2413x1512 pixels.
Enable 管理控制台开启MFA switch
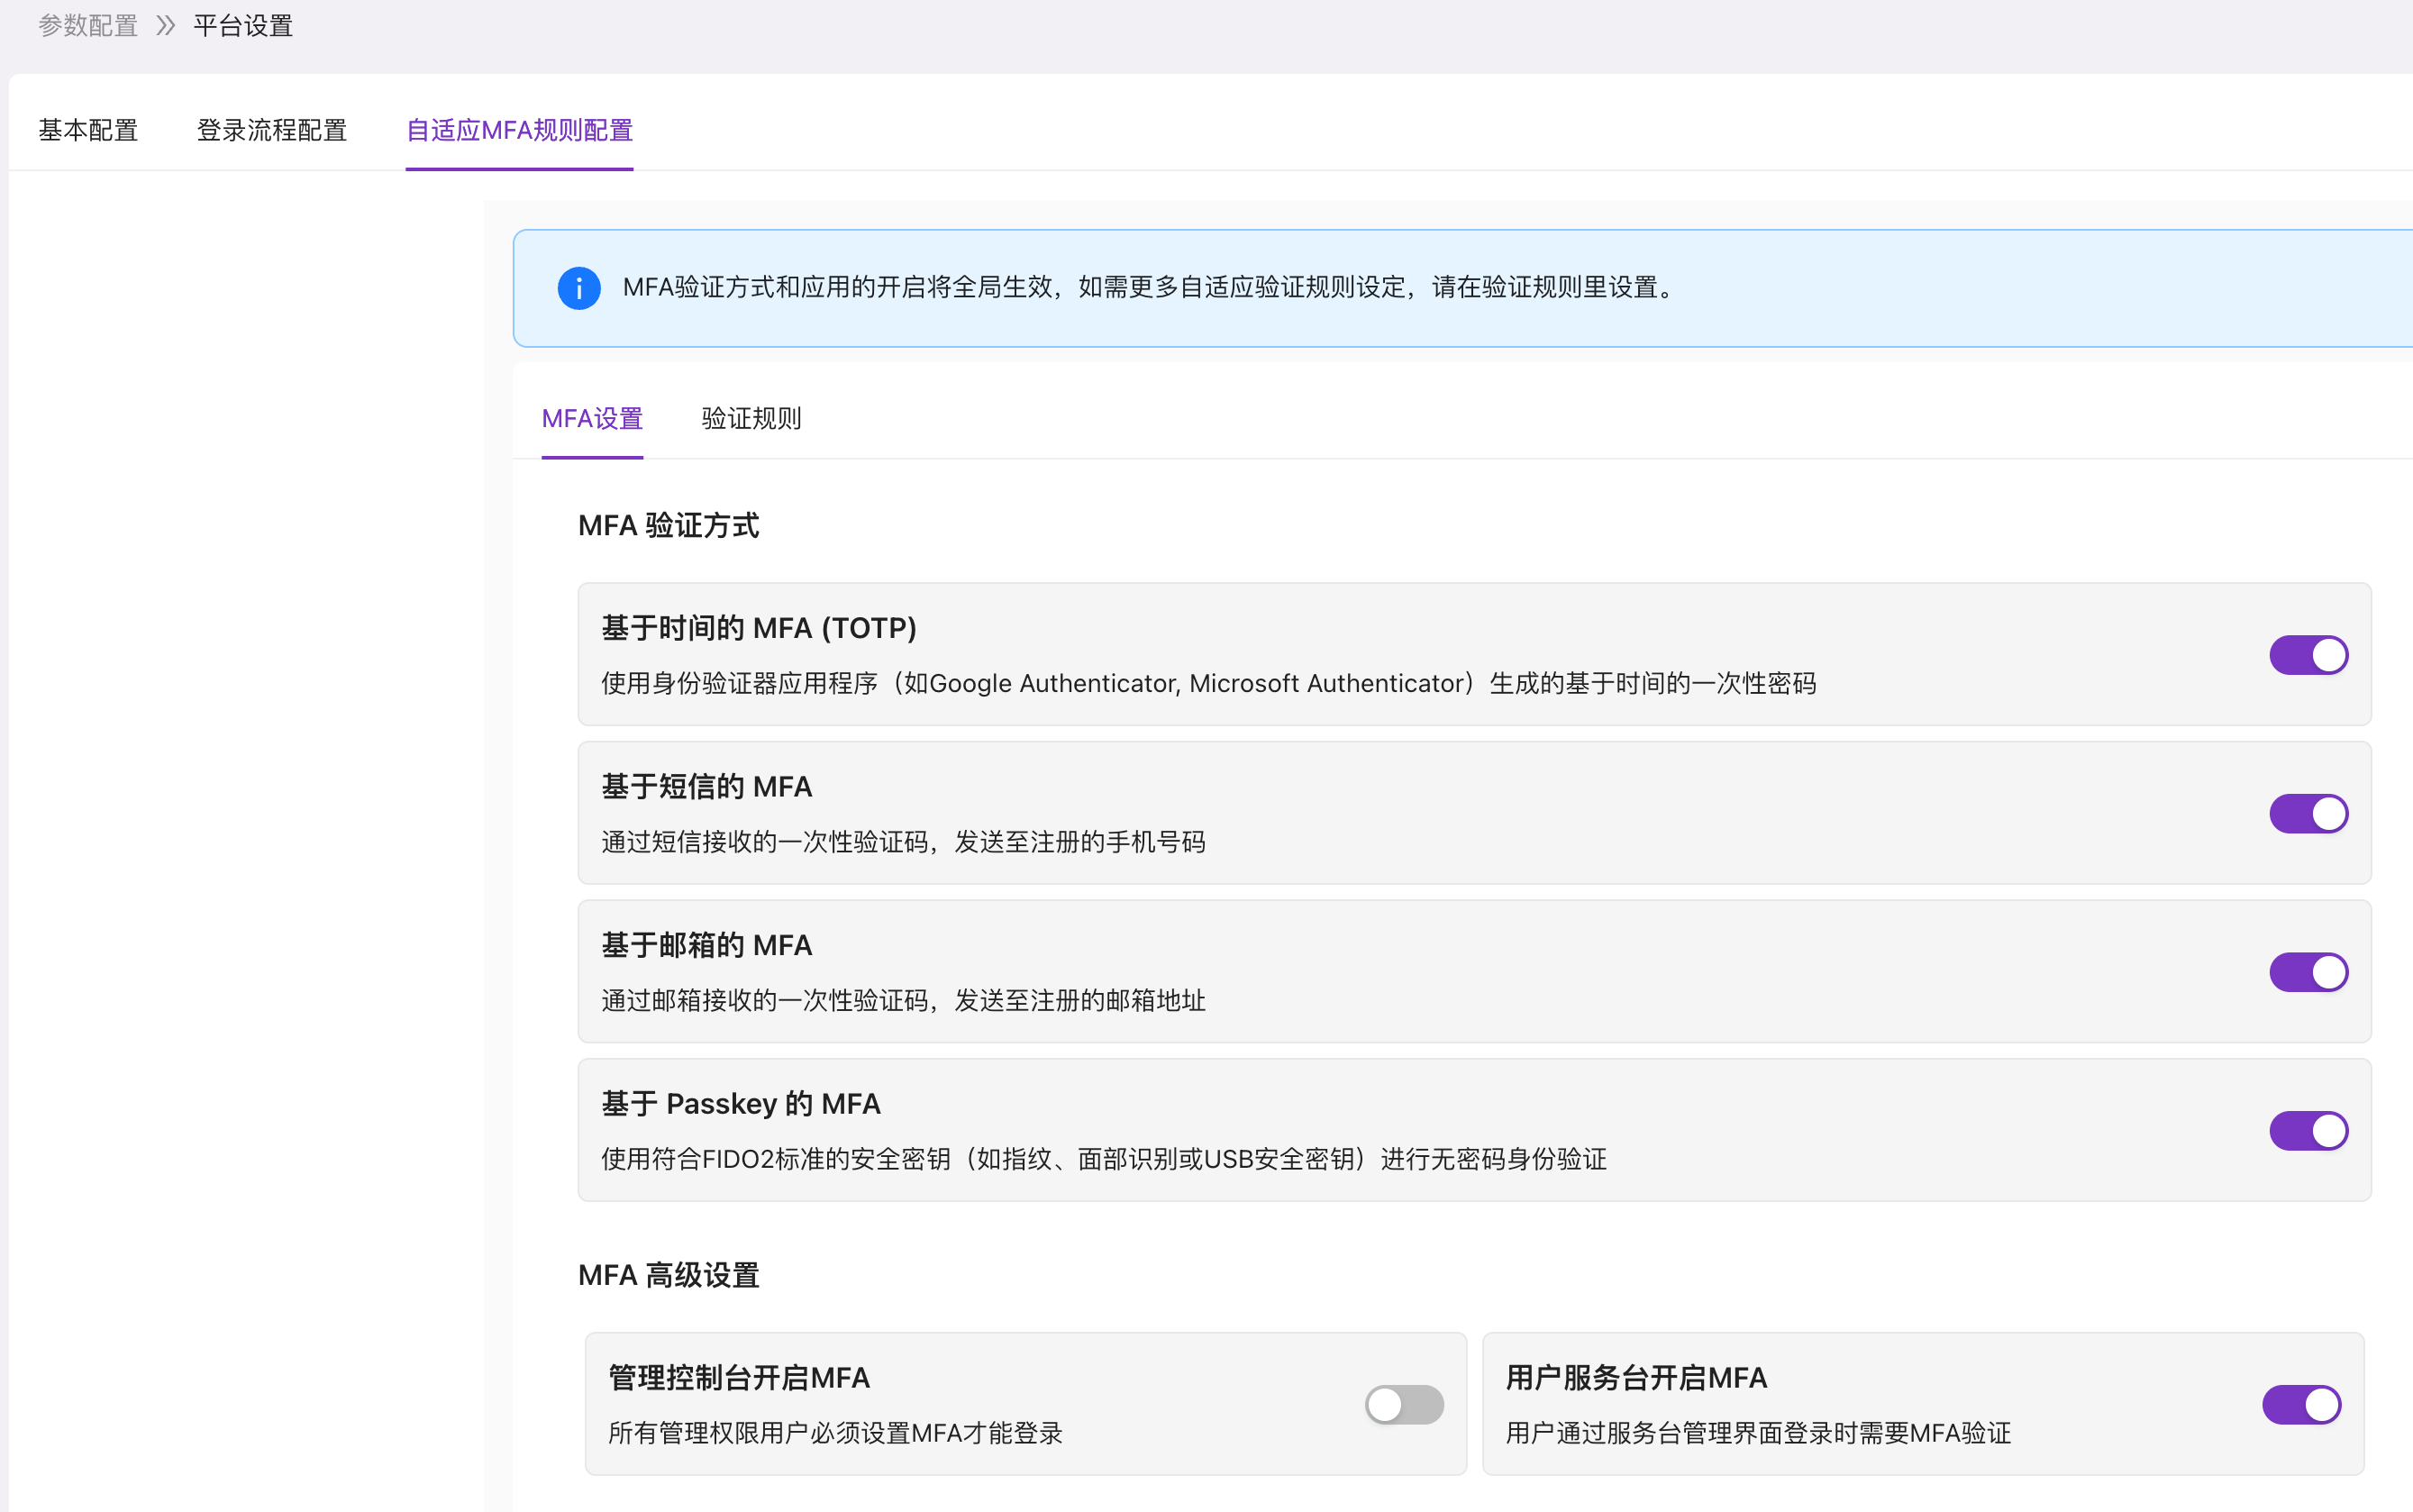tap(1404, 1405)
